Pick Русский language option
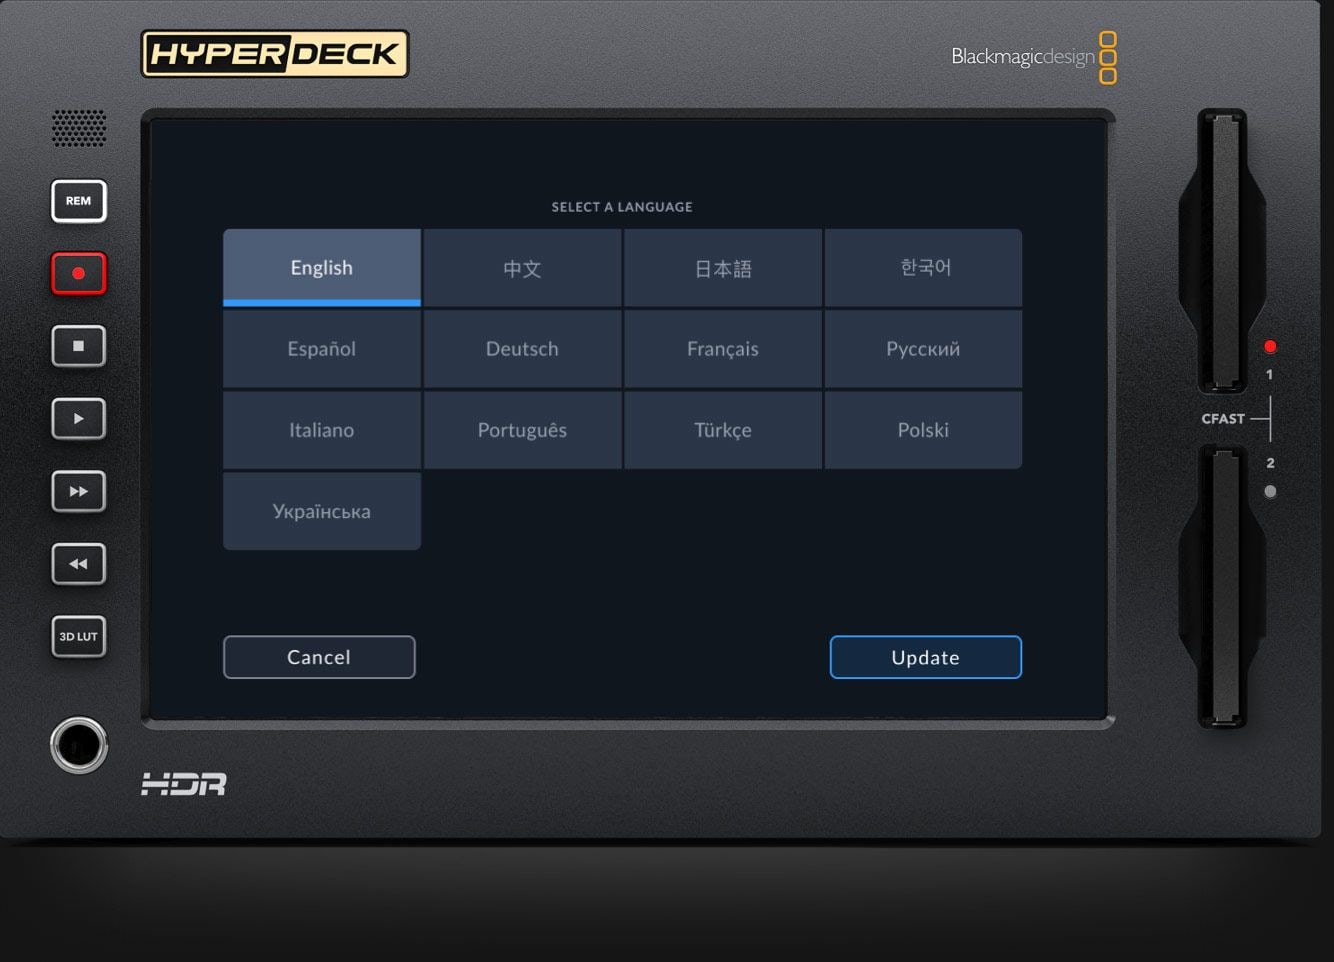The image size is (1334, 962). 924,349
